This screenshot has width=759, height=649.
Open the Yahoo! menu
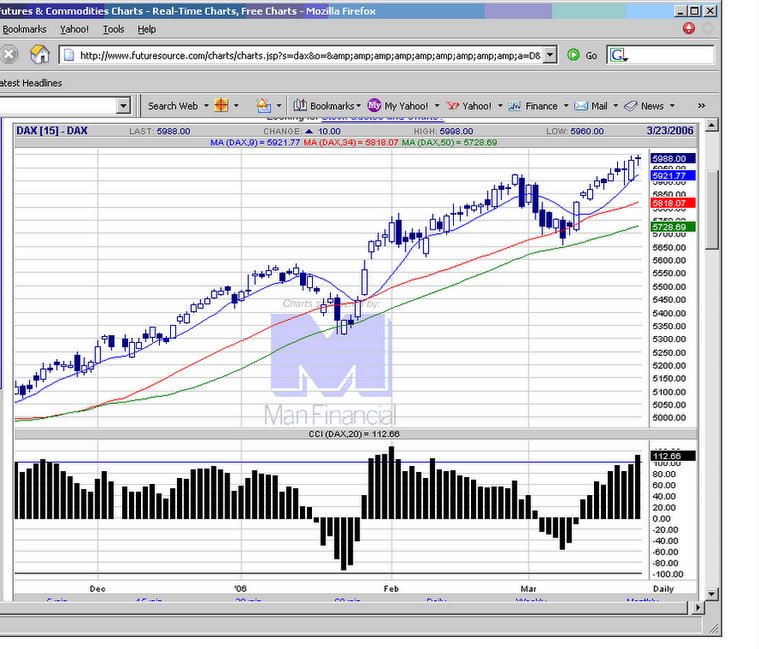point(74,30)
